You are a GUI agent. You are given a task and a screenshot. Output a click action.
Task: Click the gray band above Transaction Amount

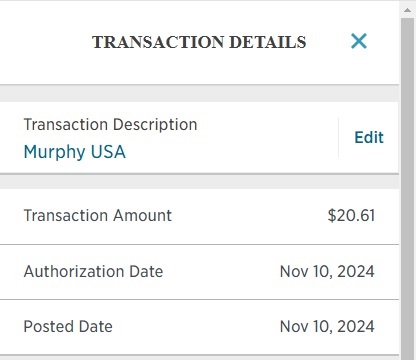[199, 182]
